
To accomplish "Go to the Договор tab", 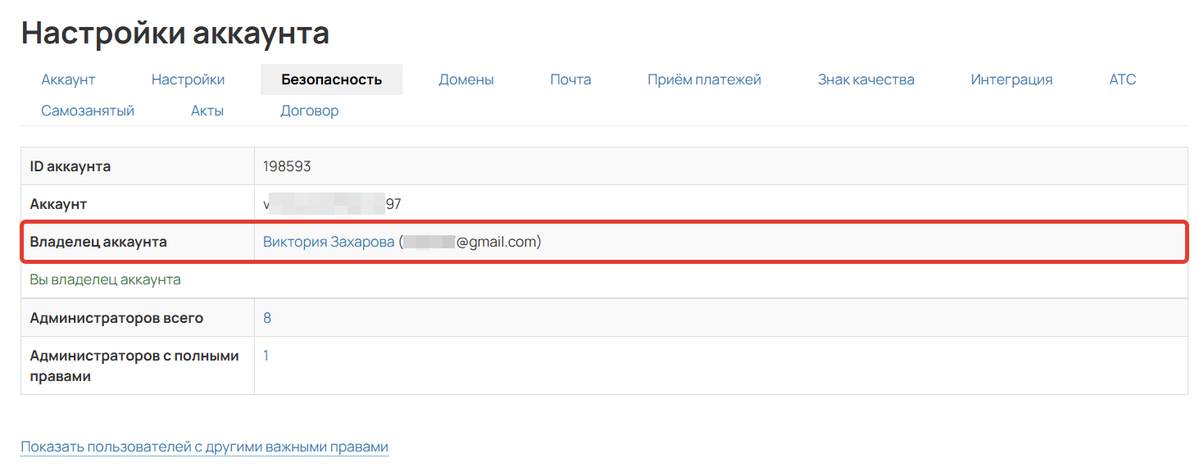I will click(x=309, y=111).
